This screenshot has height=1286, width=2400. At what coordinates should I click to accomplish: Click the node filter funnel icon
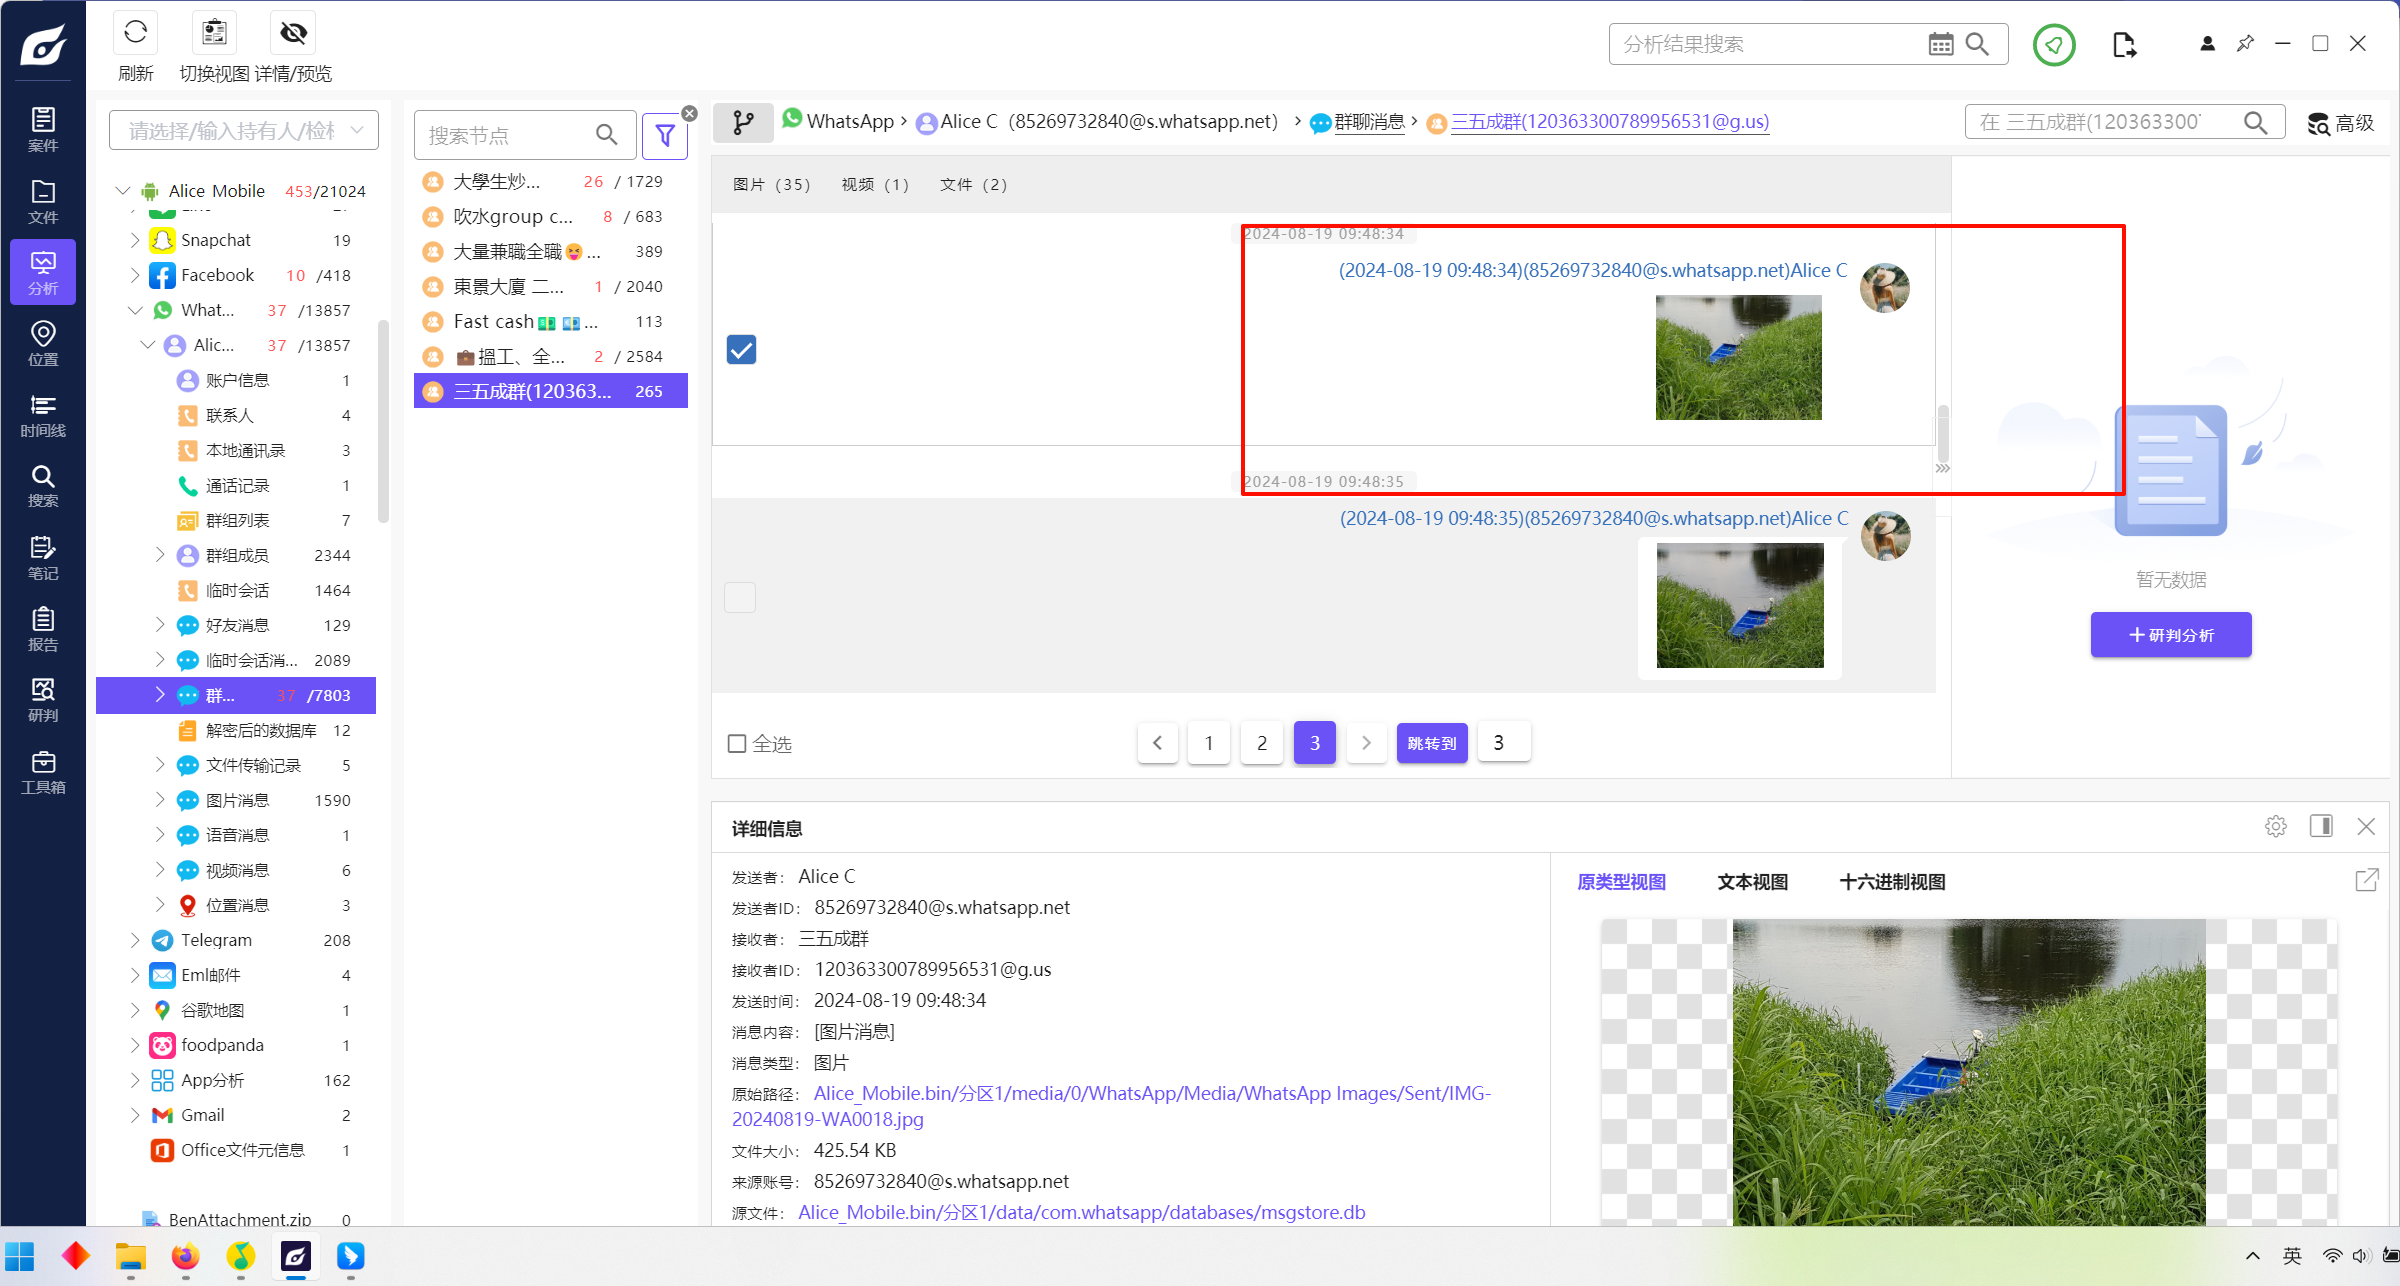click(665, 135)
